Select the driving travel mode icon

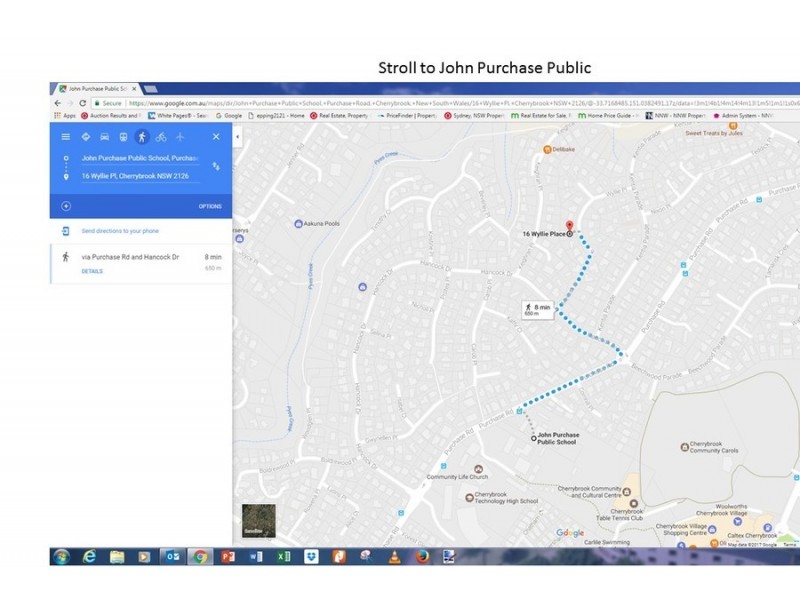pos(104,136)
